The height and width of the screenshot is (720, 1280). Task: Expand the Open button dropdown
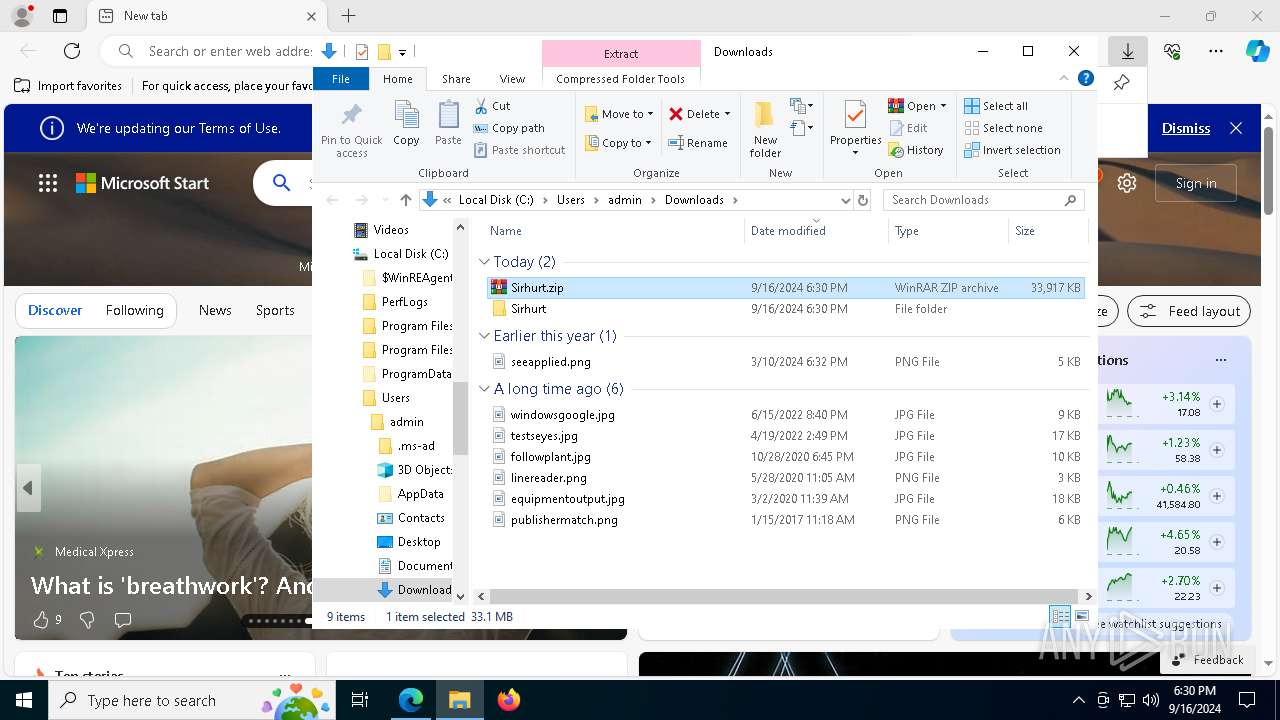point(943,106)
